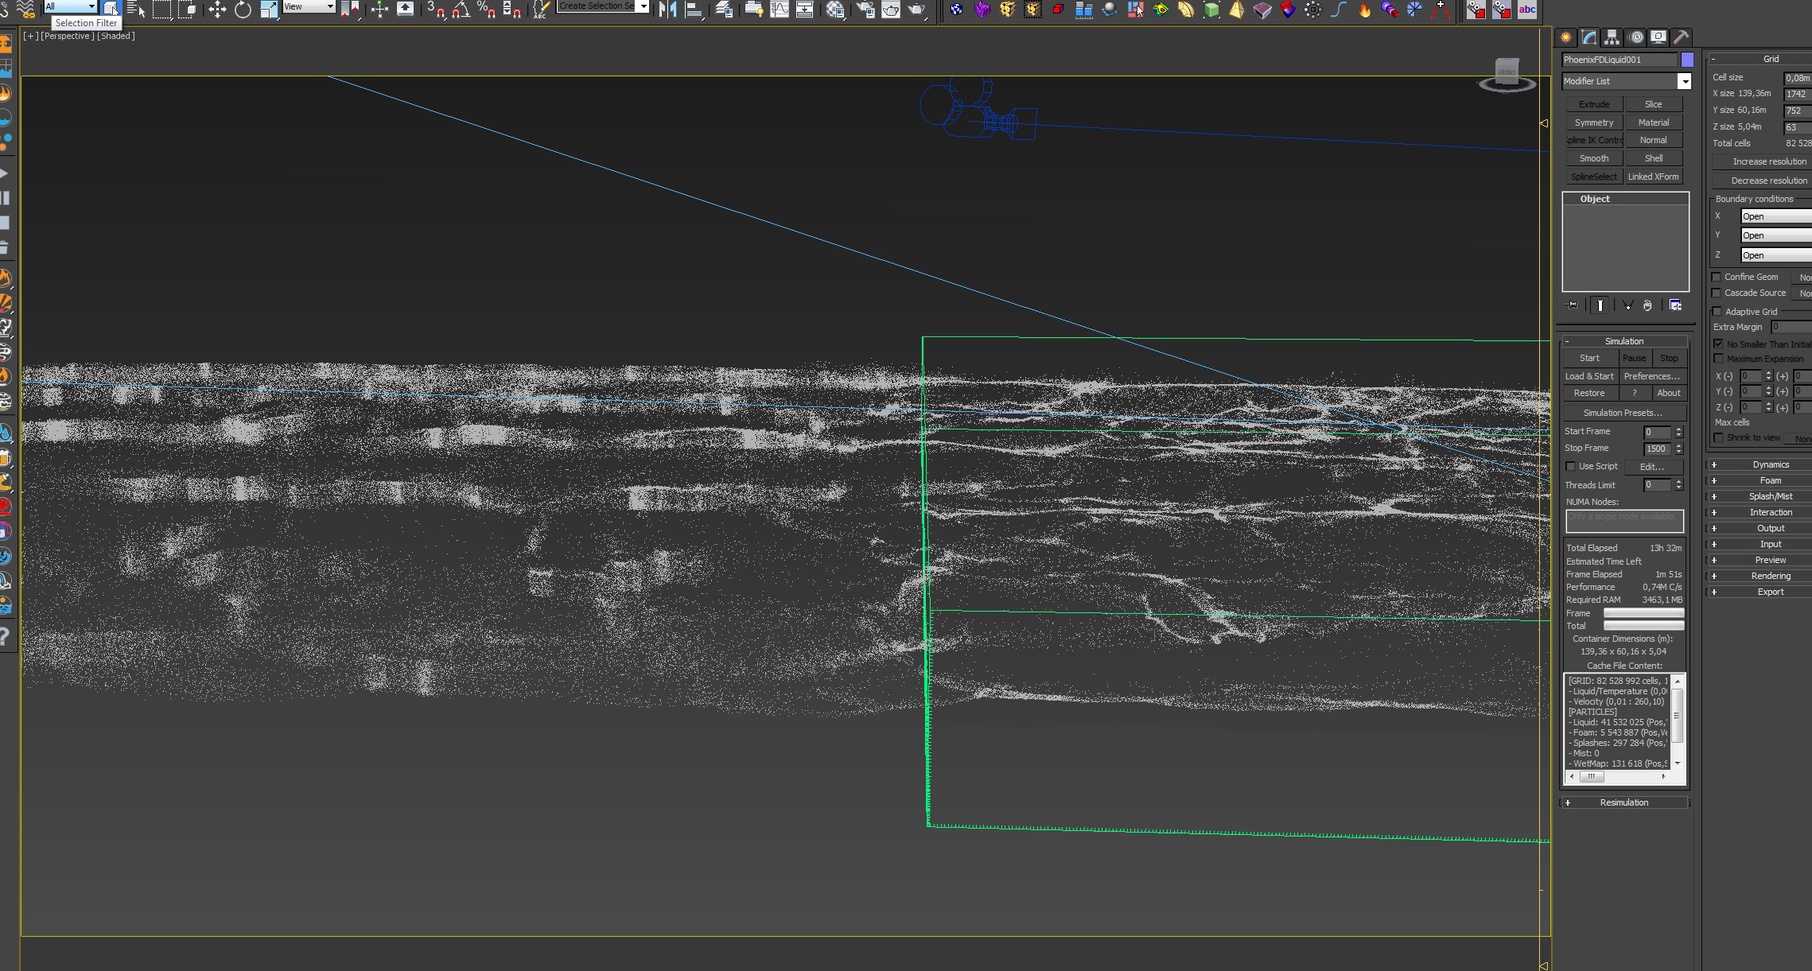Expand the Resimulation rollout
This screenshot has height=971, width=1812.
(1625, 802)
